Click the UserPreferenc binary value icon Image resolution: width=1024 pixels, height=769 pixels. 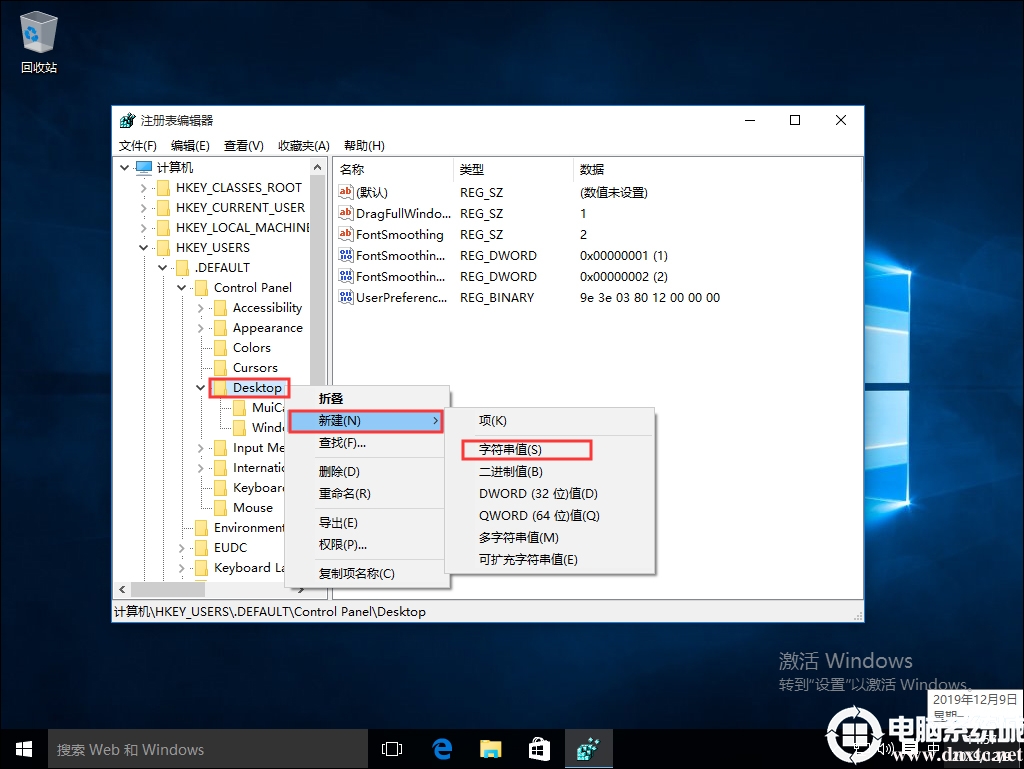[x=345, y=297]
